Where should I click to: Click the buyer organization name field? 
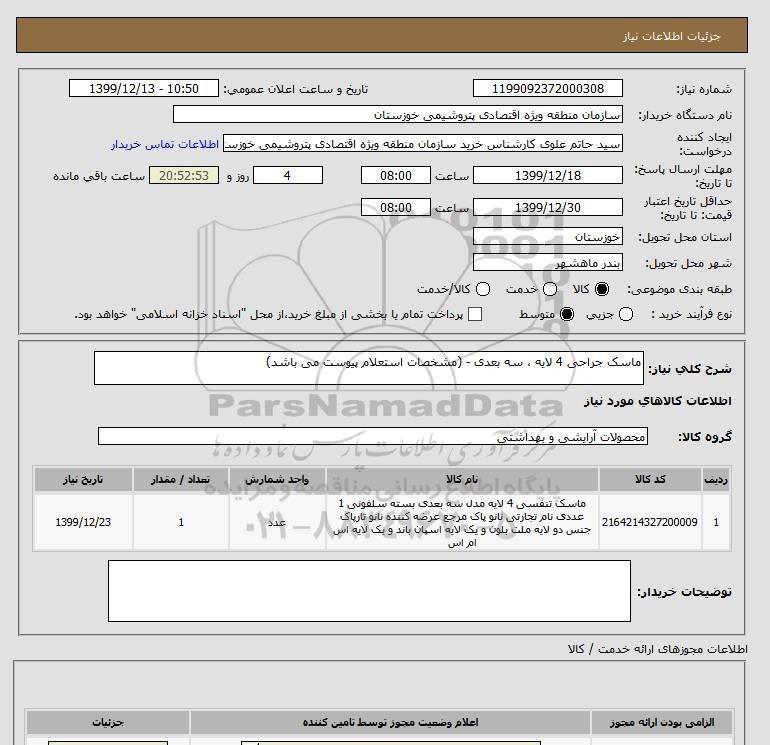coord(398,115)
